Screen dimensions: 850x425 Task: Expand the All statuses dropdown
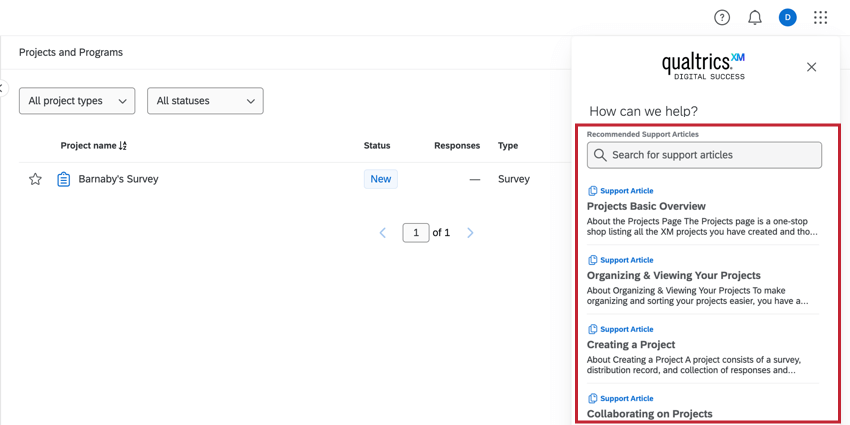point(205,101)
